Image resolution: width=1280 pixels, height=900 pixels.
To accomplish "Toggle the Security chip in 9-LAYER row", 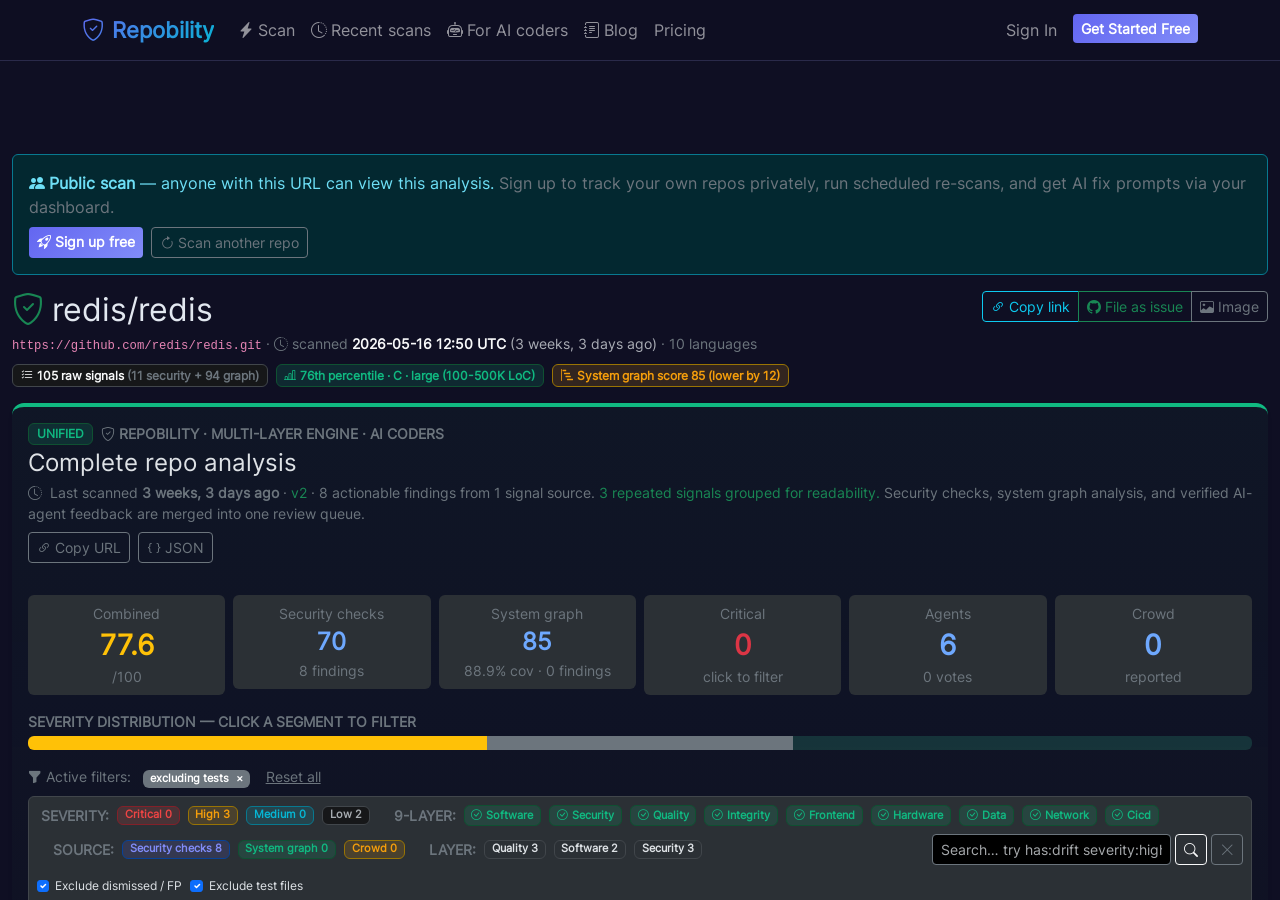I will (586, 815).
